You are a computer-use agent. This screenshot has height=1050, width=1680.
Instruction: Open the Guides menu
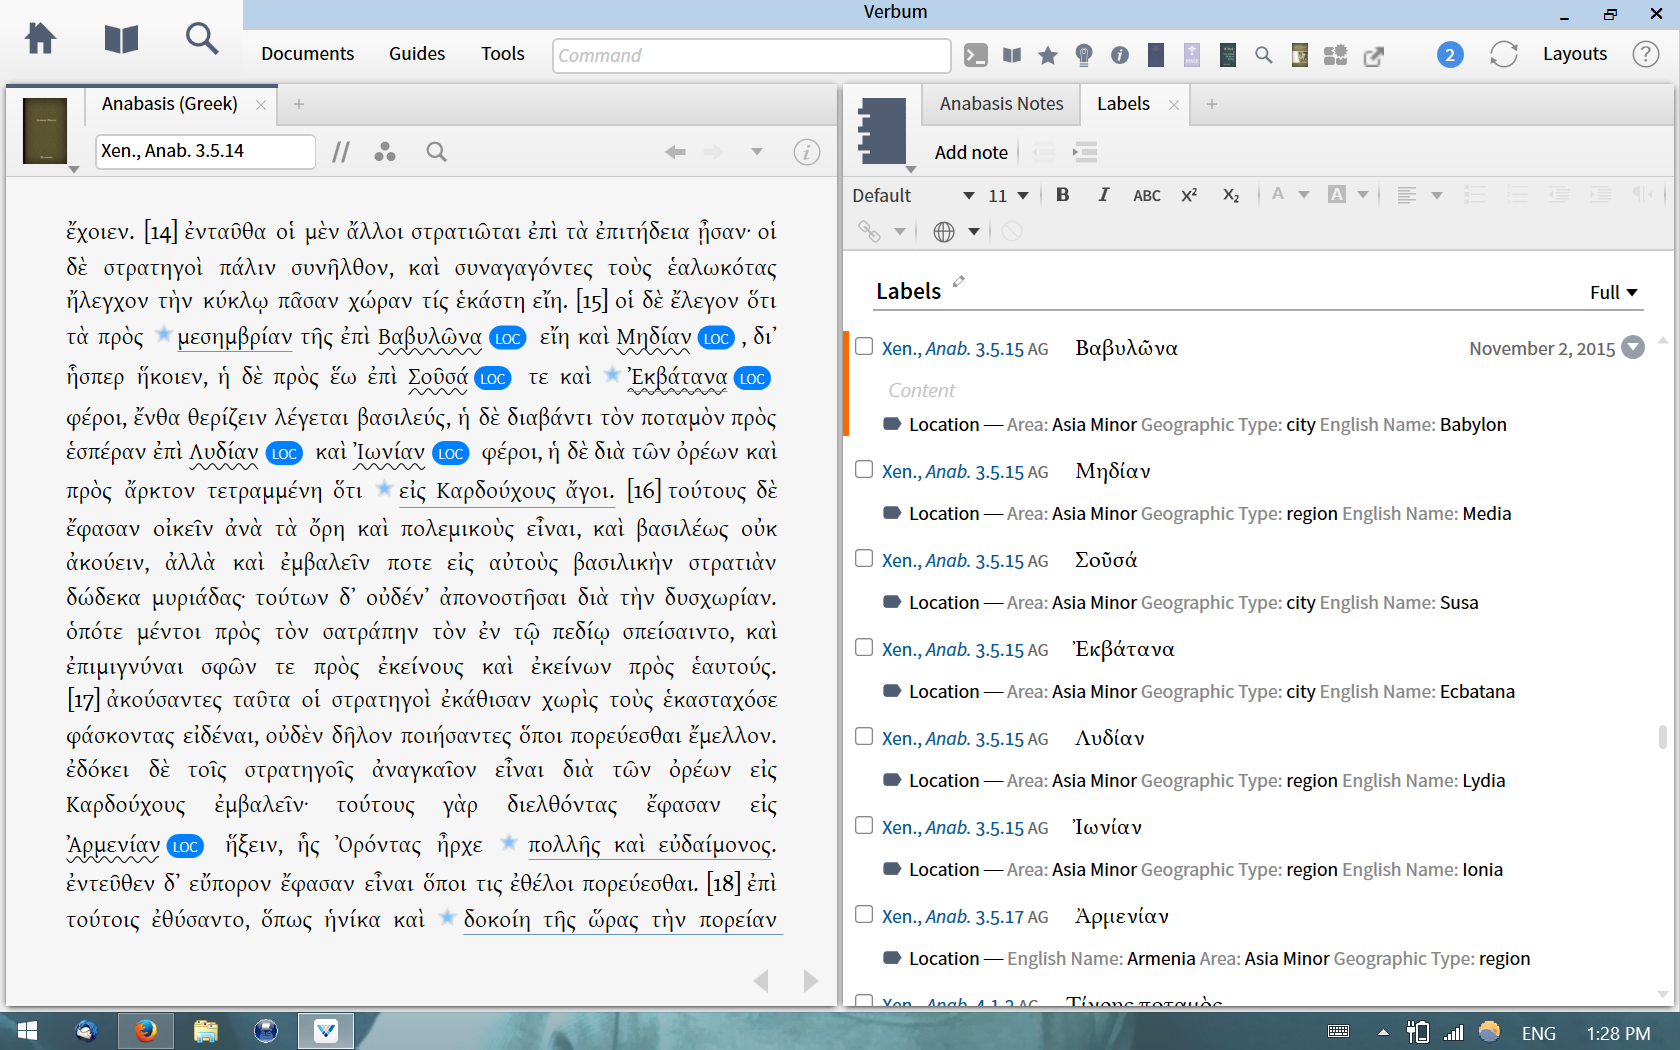coord(417,54)
